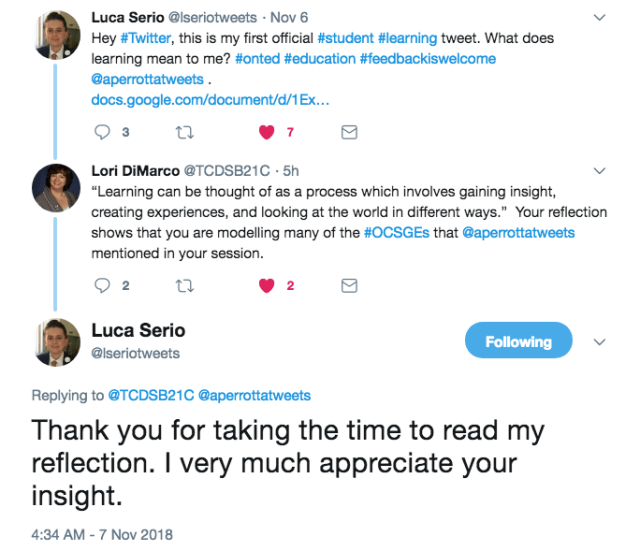Retweet Lori DiMarco's tweet
This screenshot has width=640, height=551.
coord(183,285)
